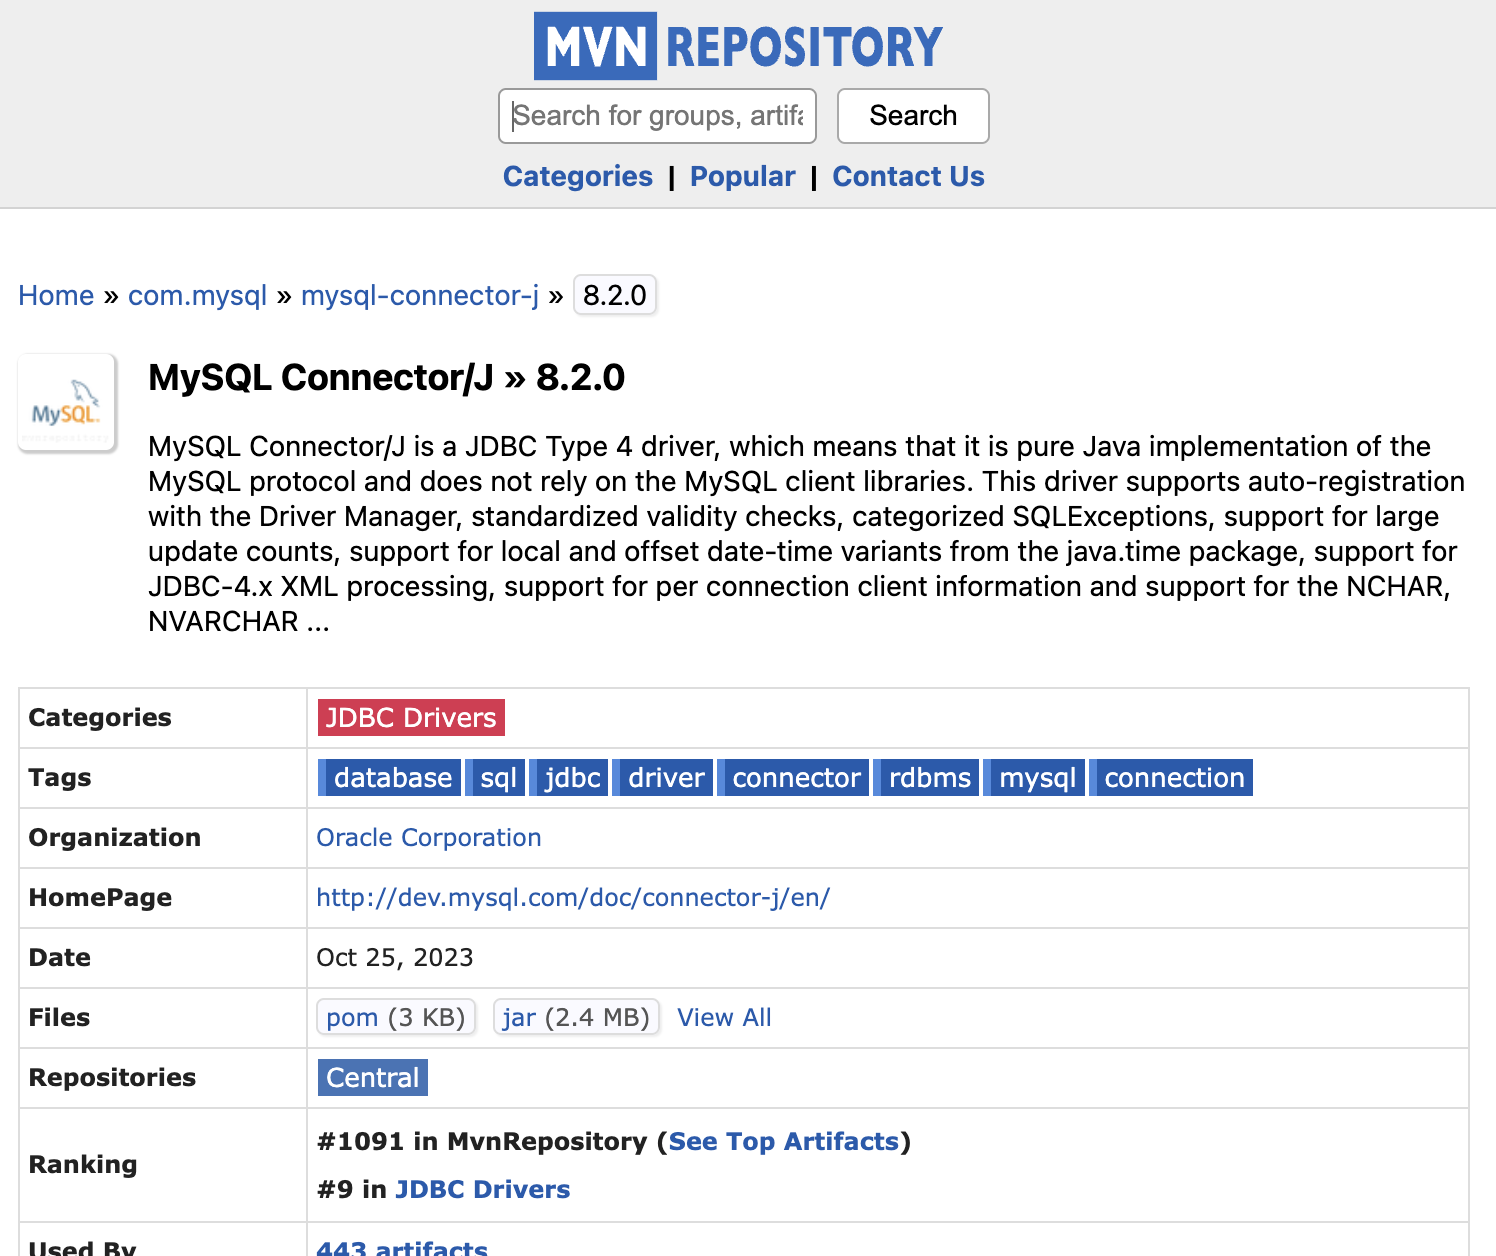
Task: Click the MySQL Connector/J » 8.2.0 heading
Action: [x=387, y=378]
